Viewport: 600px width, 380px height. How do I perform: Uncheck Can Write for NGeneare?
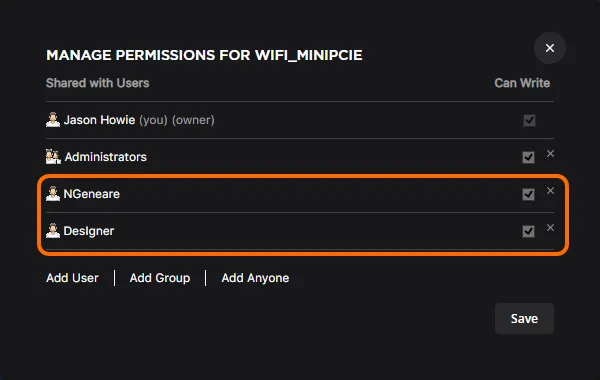528,194
